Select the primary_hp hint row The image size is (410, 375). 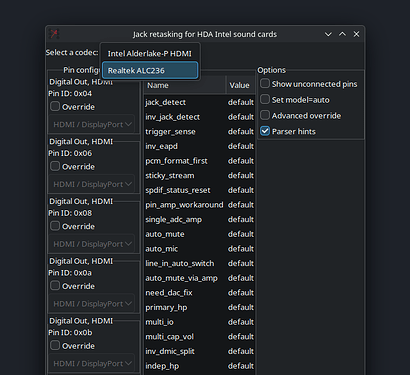coord(200,308)
